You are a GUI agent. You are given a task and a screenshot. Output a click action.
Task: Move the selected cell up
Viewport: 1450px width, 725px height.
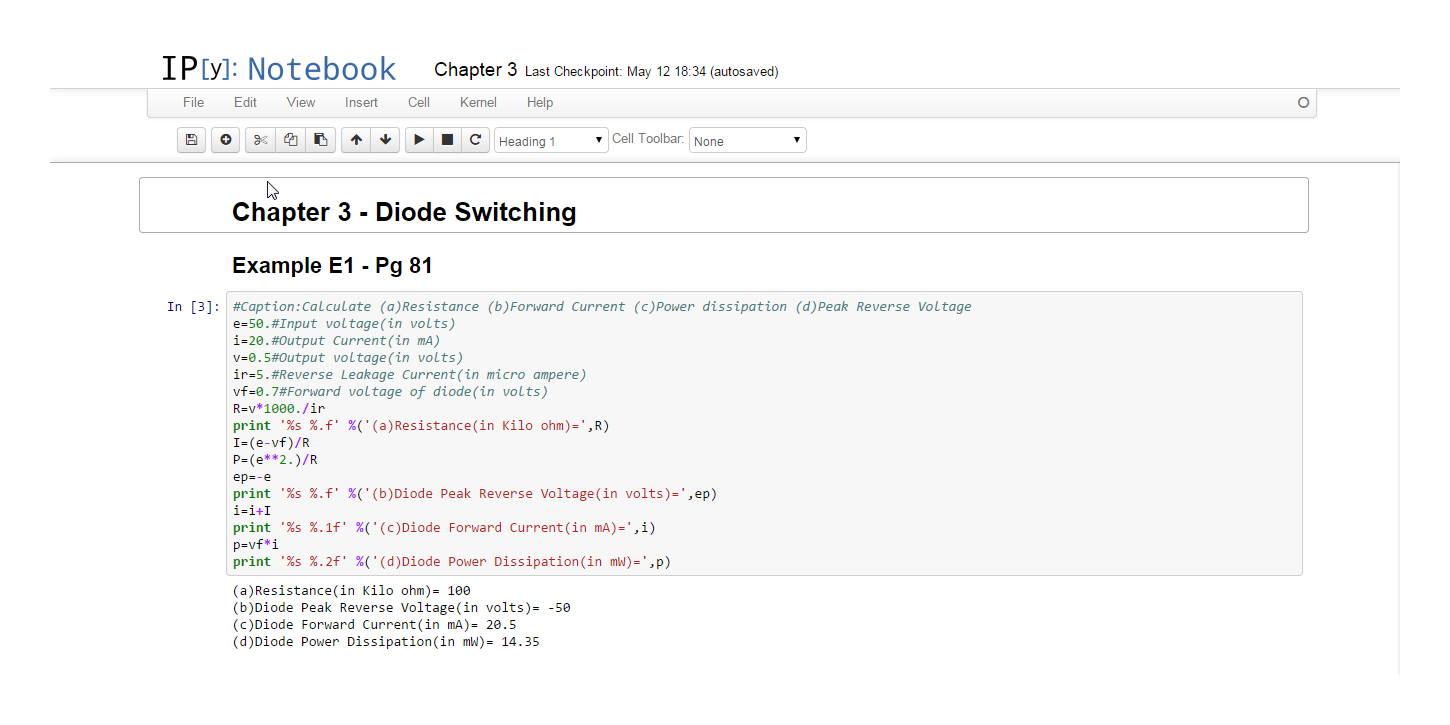point(356,140)
